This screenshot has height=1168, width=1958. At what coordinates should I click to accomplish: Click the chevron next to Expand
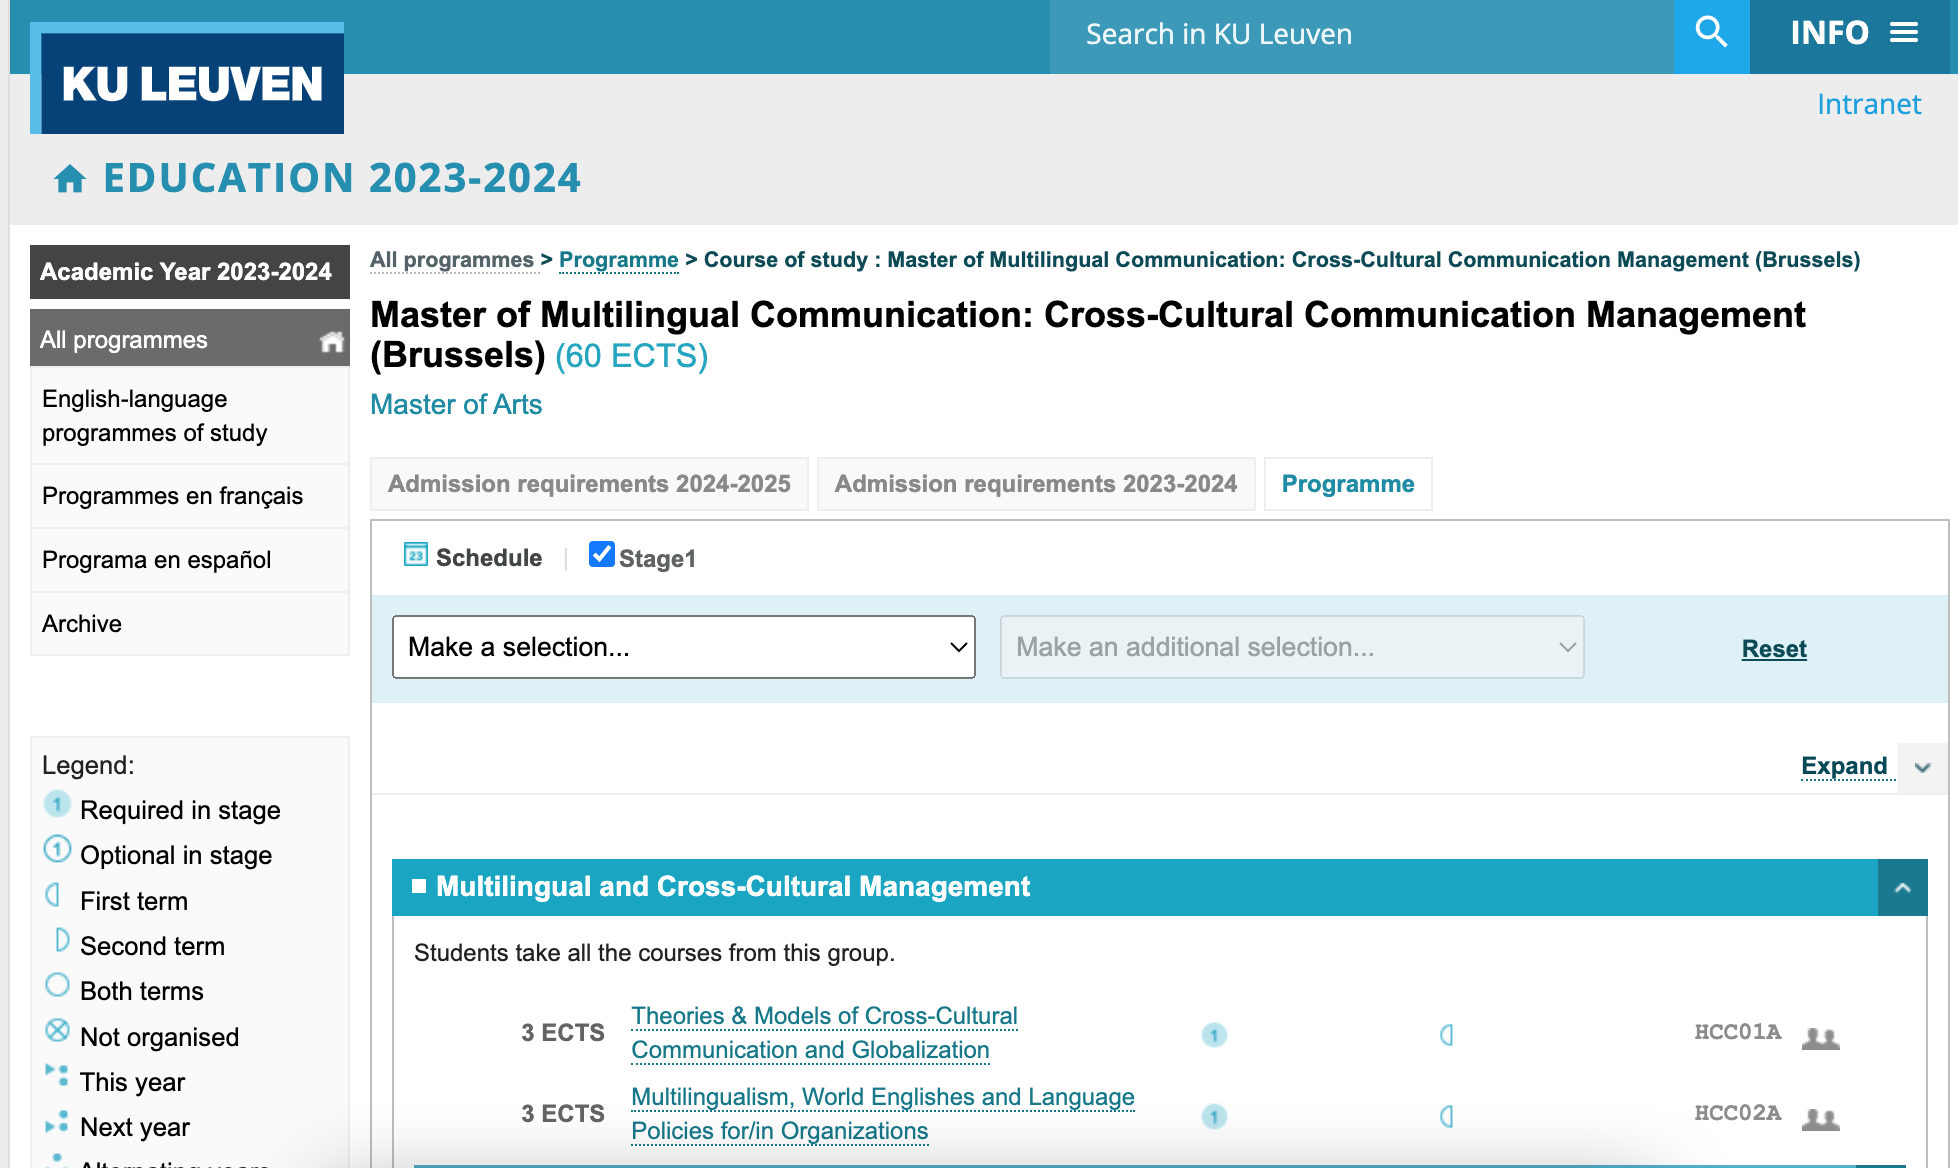point(1922,768)
